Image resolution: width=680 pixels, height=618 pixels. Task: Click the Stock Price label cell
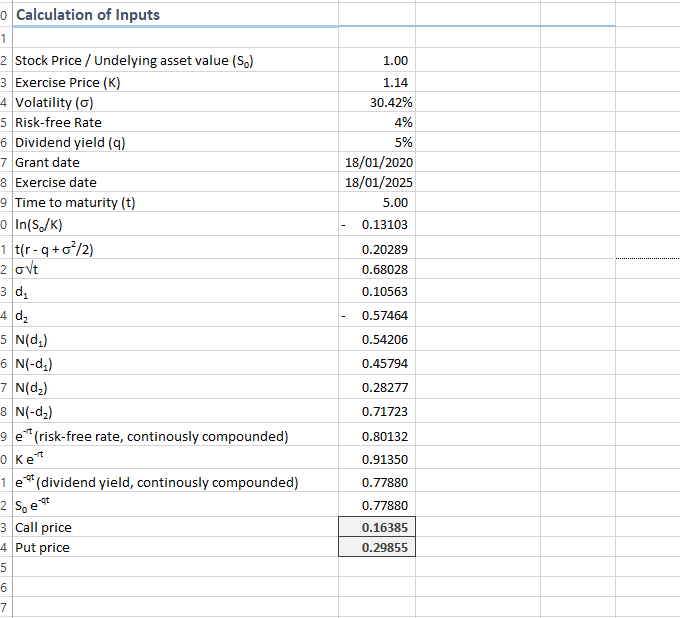176,60
